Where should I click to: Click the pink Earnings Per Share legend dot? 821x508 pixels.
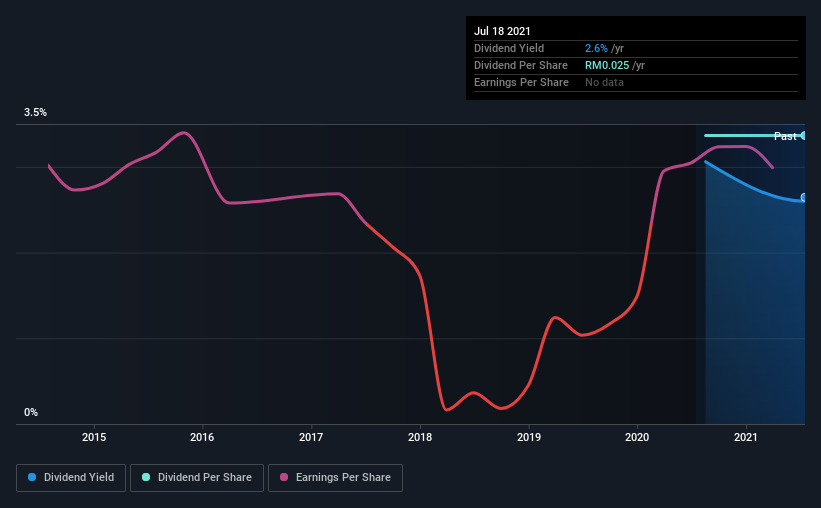(284, 477)
